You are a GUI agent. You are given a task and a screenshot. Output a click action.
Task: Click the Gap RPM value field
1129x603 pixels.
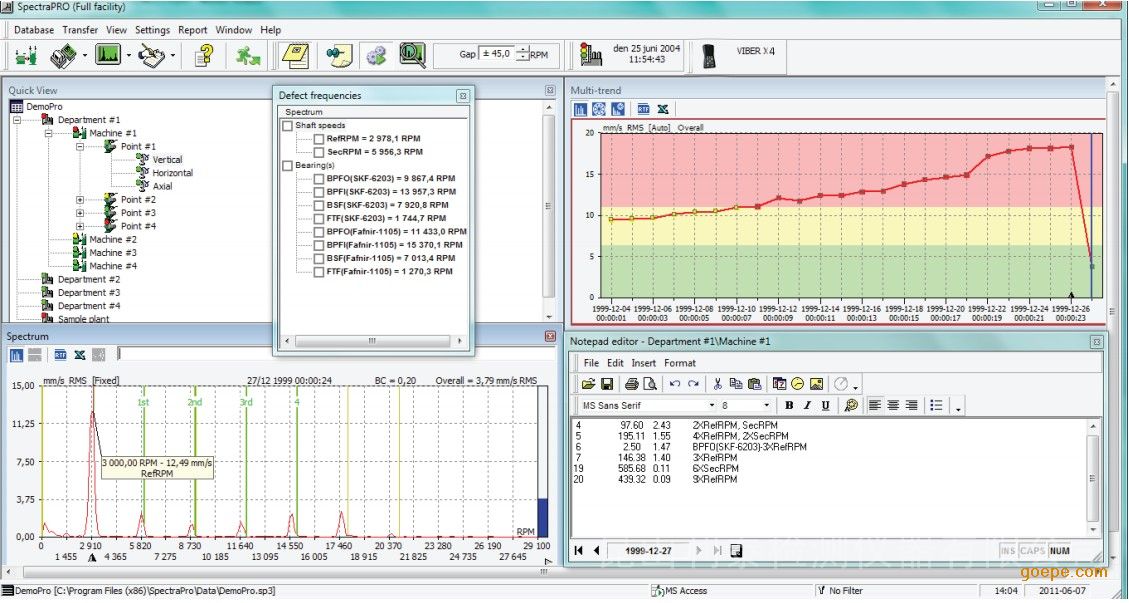(x=496, y=54)
